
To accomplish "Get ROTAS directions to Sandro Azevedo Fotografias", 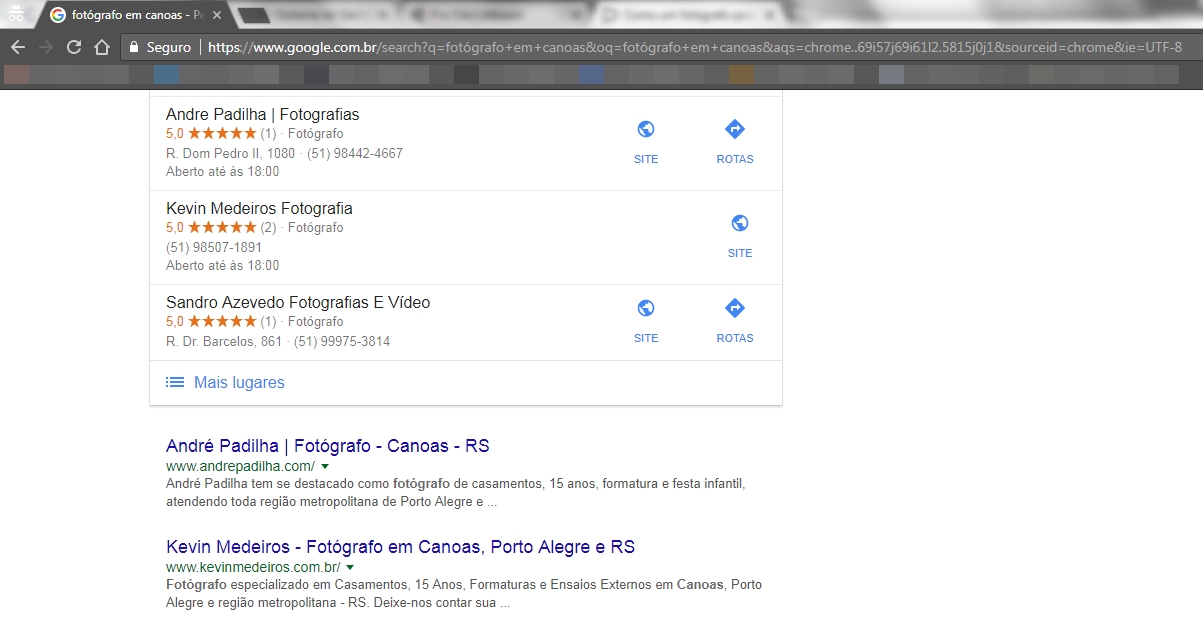I will coord(735,308).
